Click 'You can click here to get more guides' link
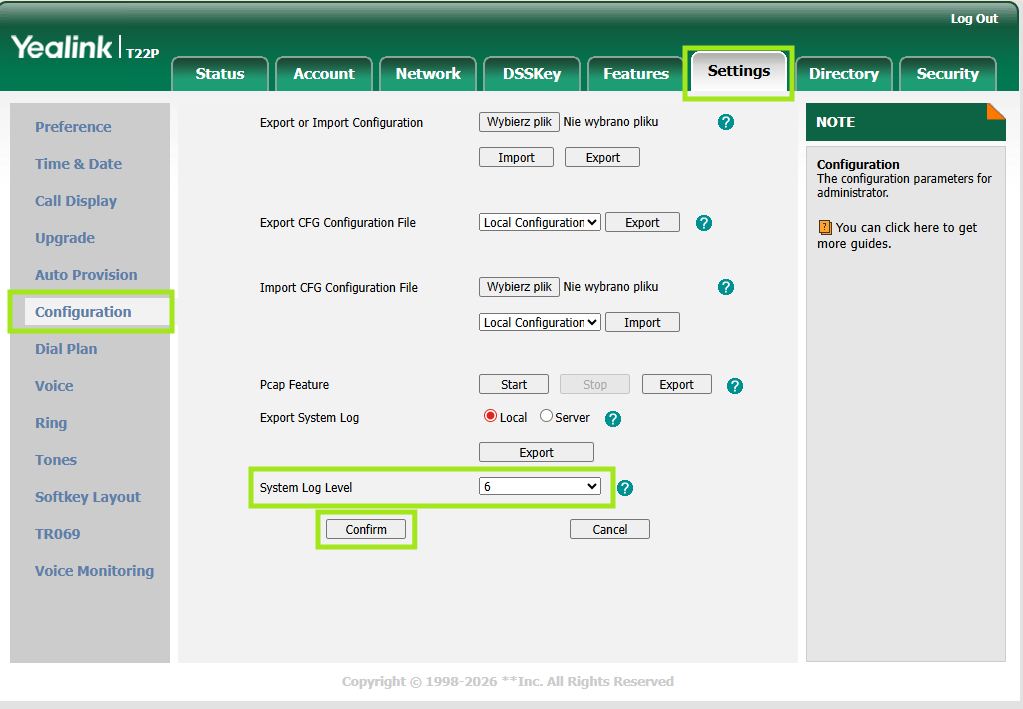Screen dimensions: 1023x709 (897, 235)
